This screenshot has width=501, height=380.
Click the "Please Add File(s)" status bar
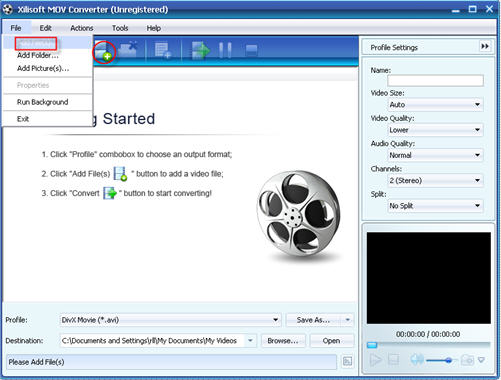171,362
